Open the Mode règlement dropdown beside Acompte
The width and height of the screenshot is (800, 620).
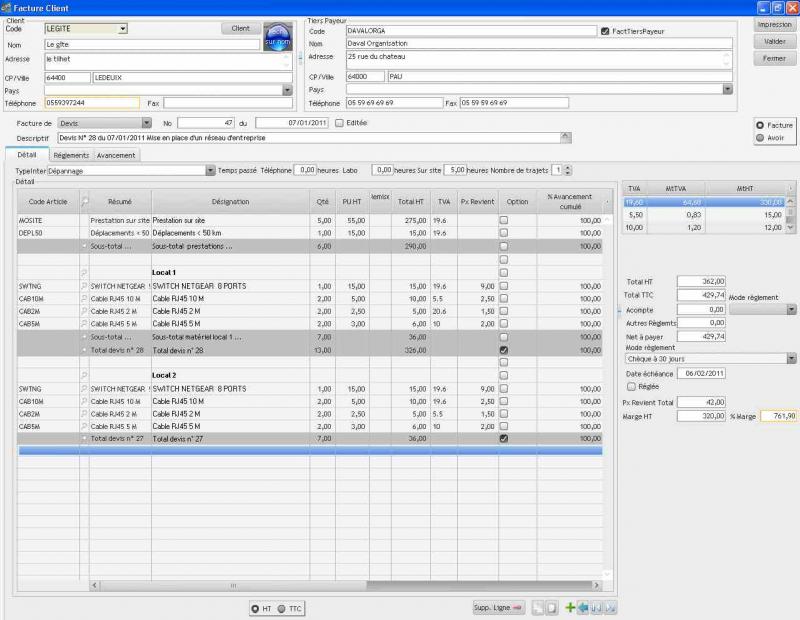(x=791, y=309)
